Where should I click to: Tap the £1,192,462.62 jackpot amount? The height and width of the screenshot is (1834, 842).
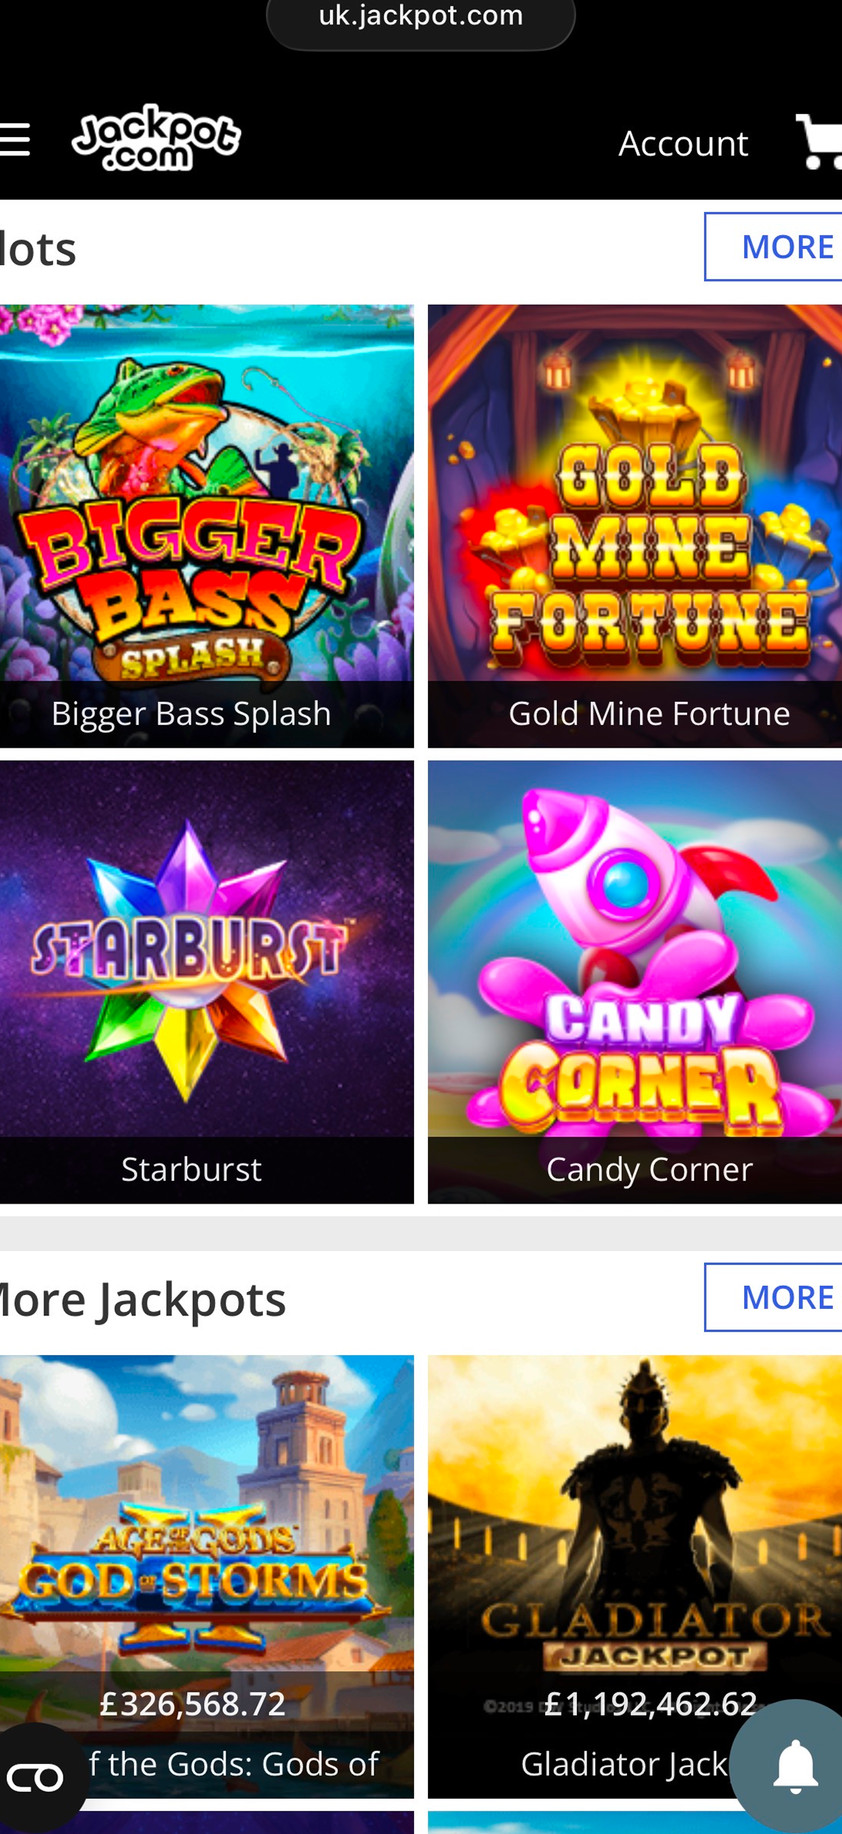650,1703
